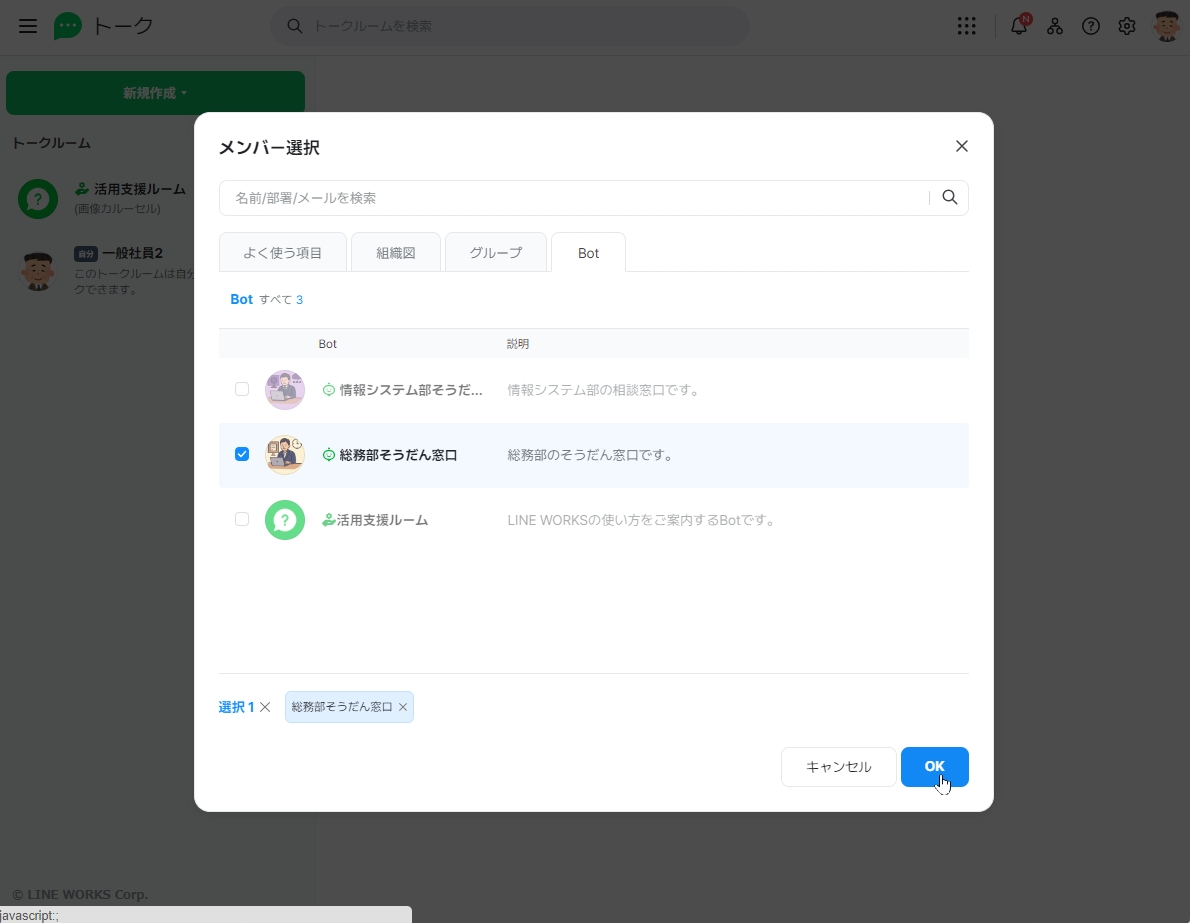
Task: Click the search magnifier icon in dialog
Action: pyautogui.click(x=949, y=198)
